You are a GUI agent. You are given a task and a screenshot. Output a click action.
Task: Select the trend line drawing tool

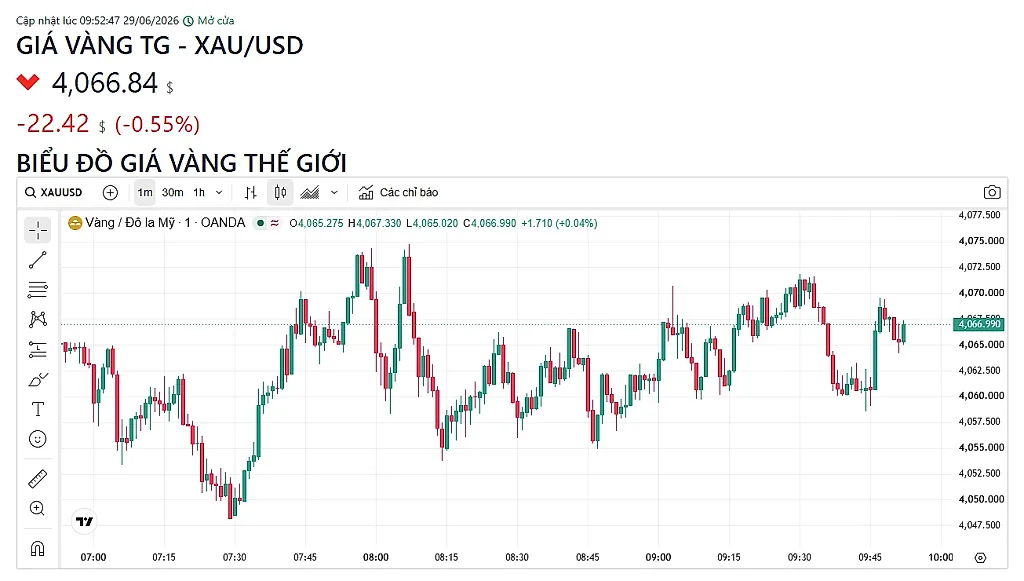[x=38, y=260]
